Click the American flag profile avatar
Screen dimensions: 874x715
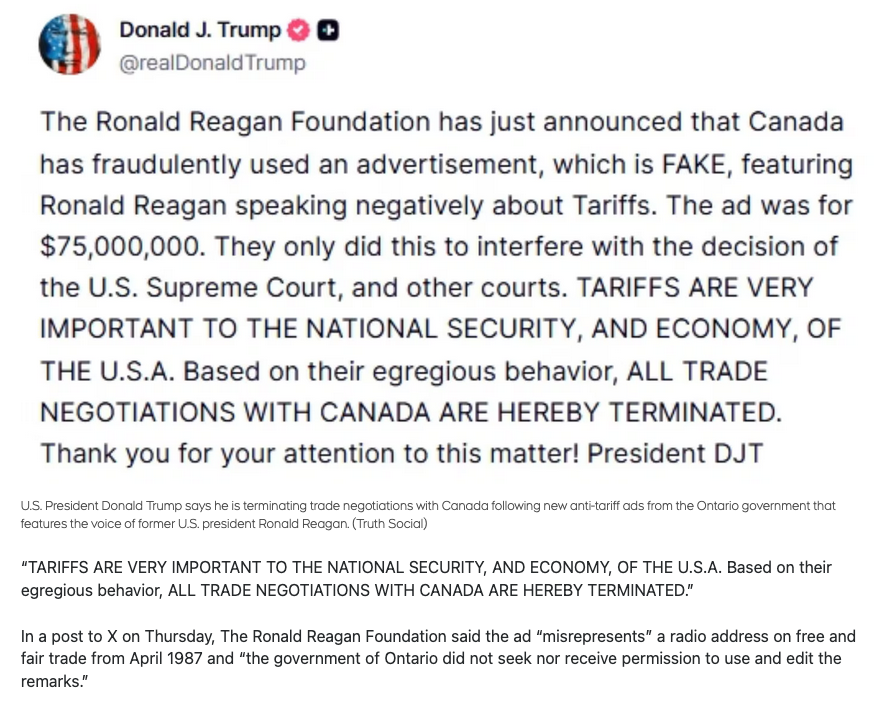pyautogui.click(x=69, y=45)
